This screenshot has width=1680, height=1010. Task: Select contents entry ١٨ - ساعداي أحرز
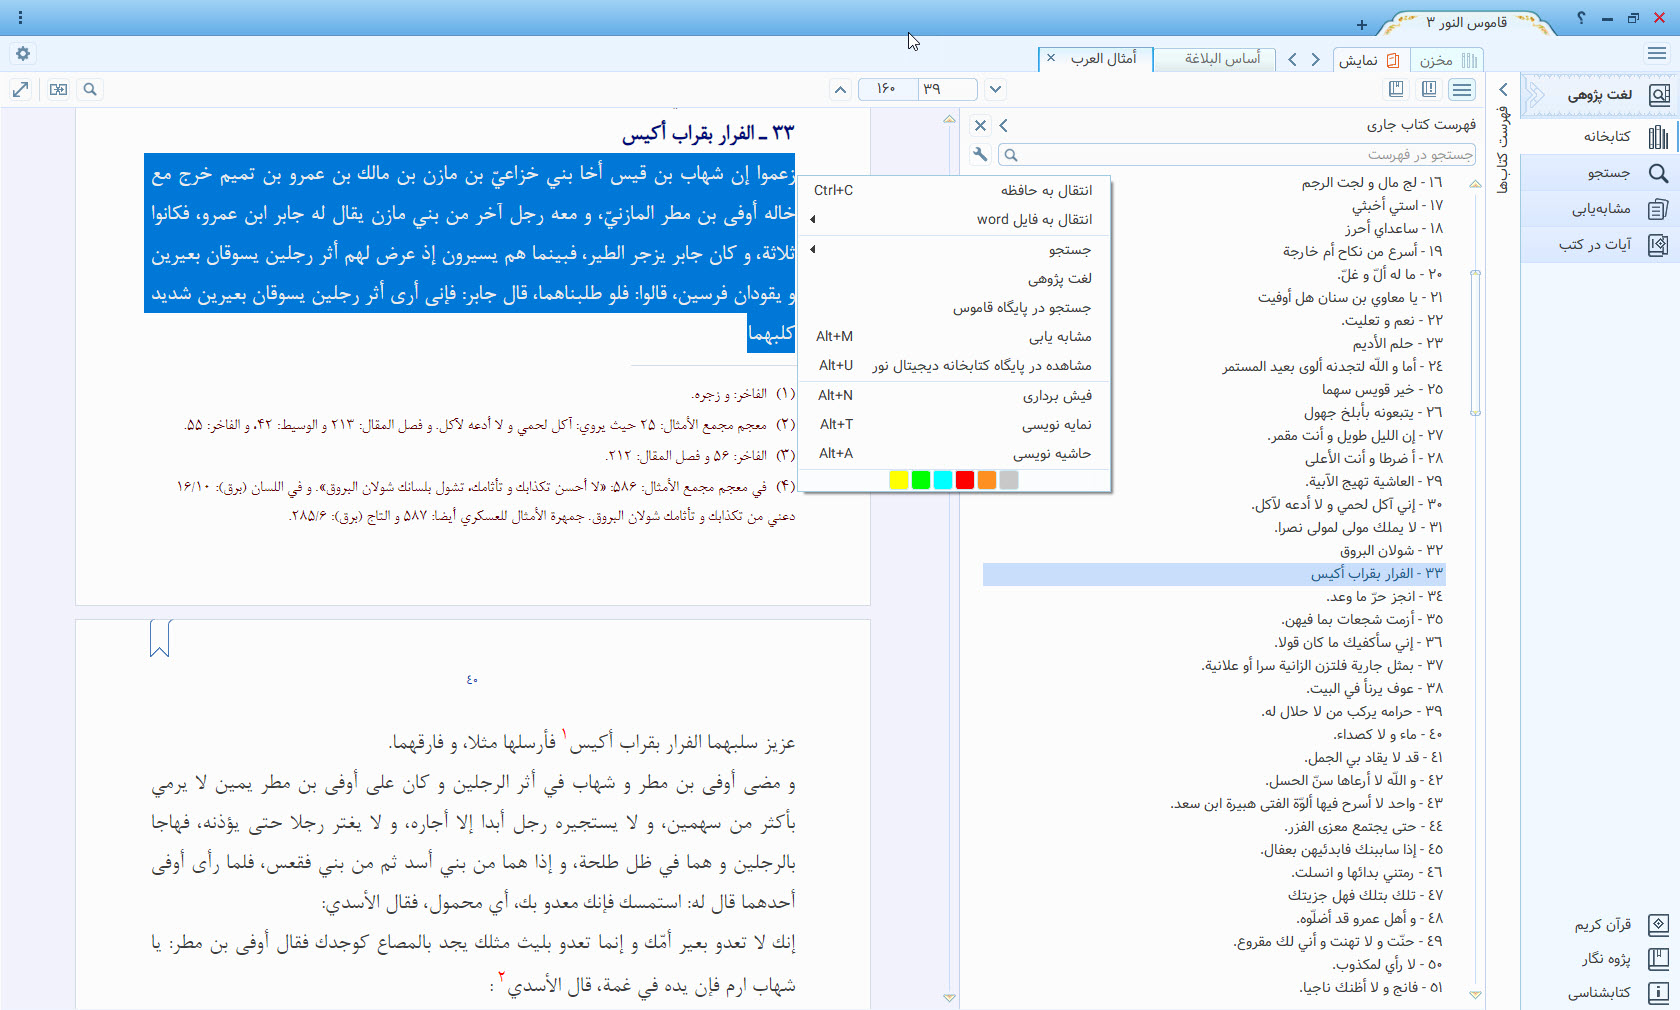point(1394,228)
